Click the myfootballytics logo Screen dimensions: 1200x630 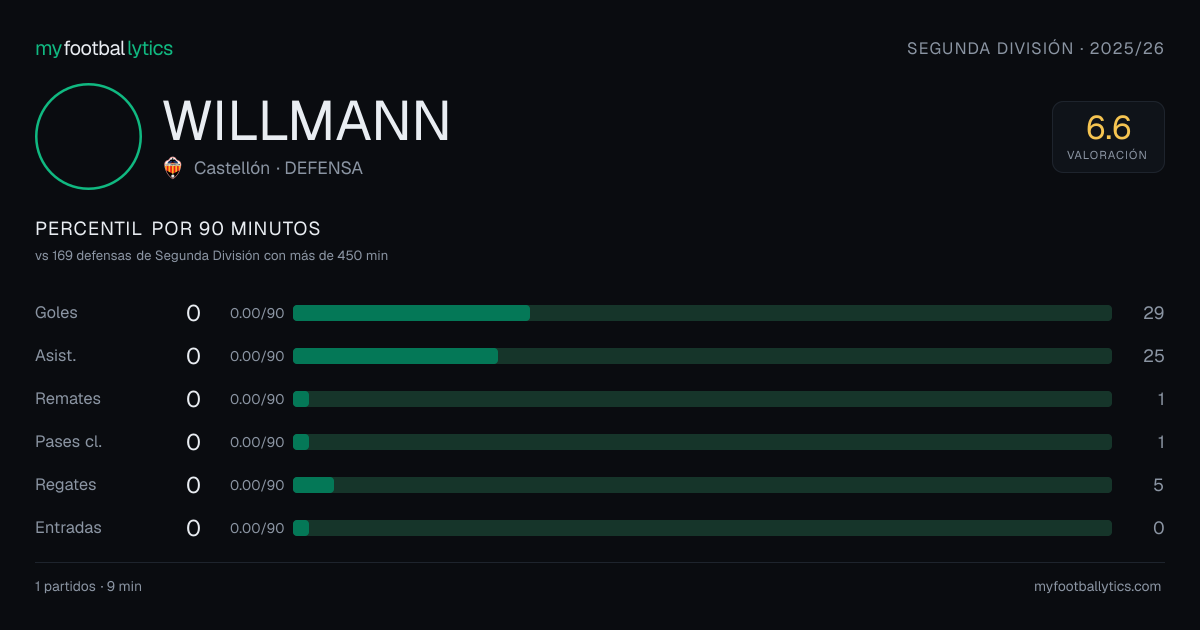point(104,48)
